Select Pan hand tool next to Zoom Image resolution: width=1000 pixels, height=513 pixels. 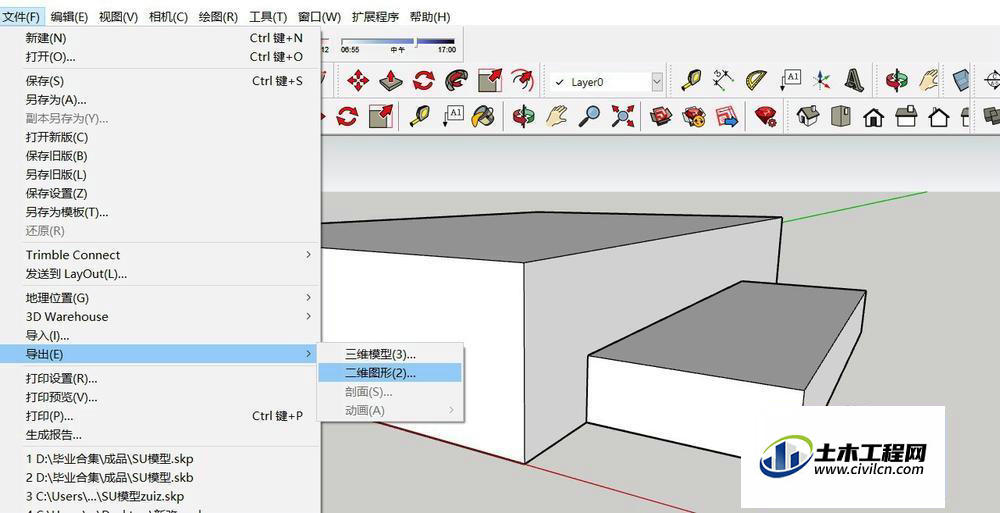(x=557, y=116)
